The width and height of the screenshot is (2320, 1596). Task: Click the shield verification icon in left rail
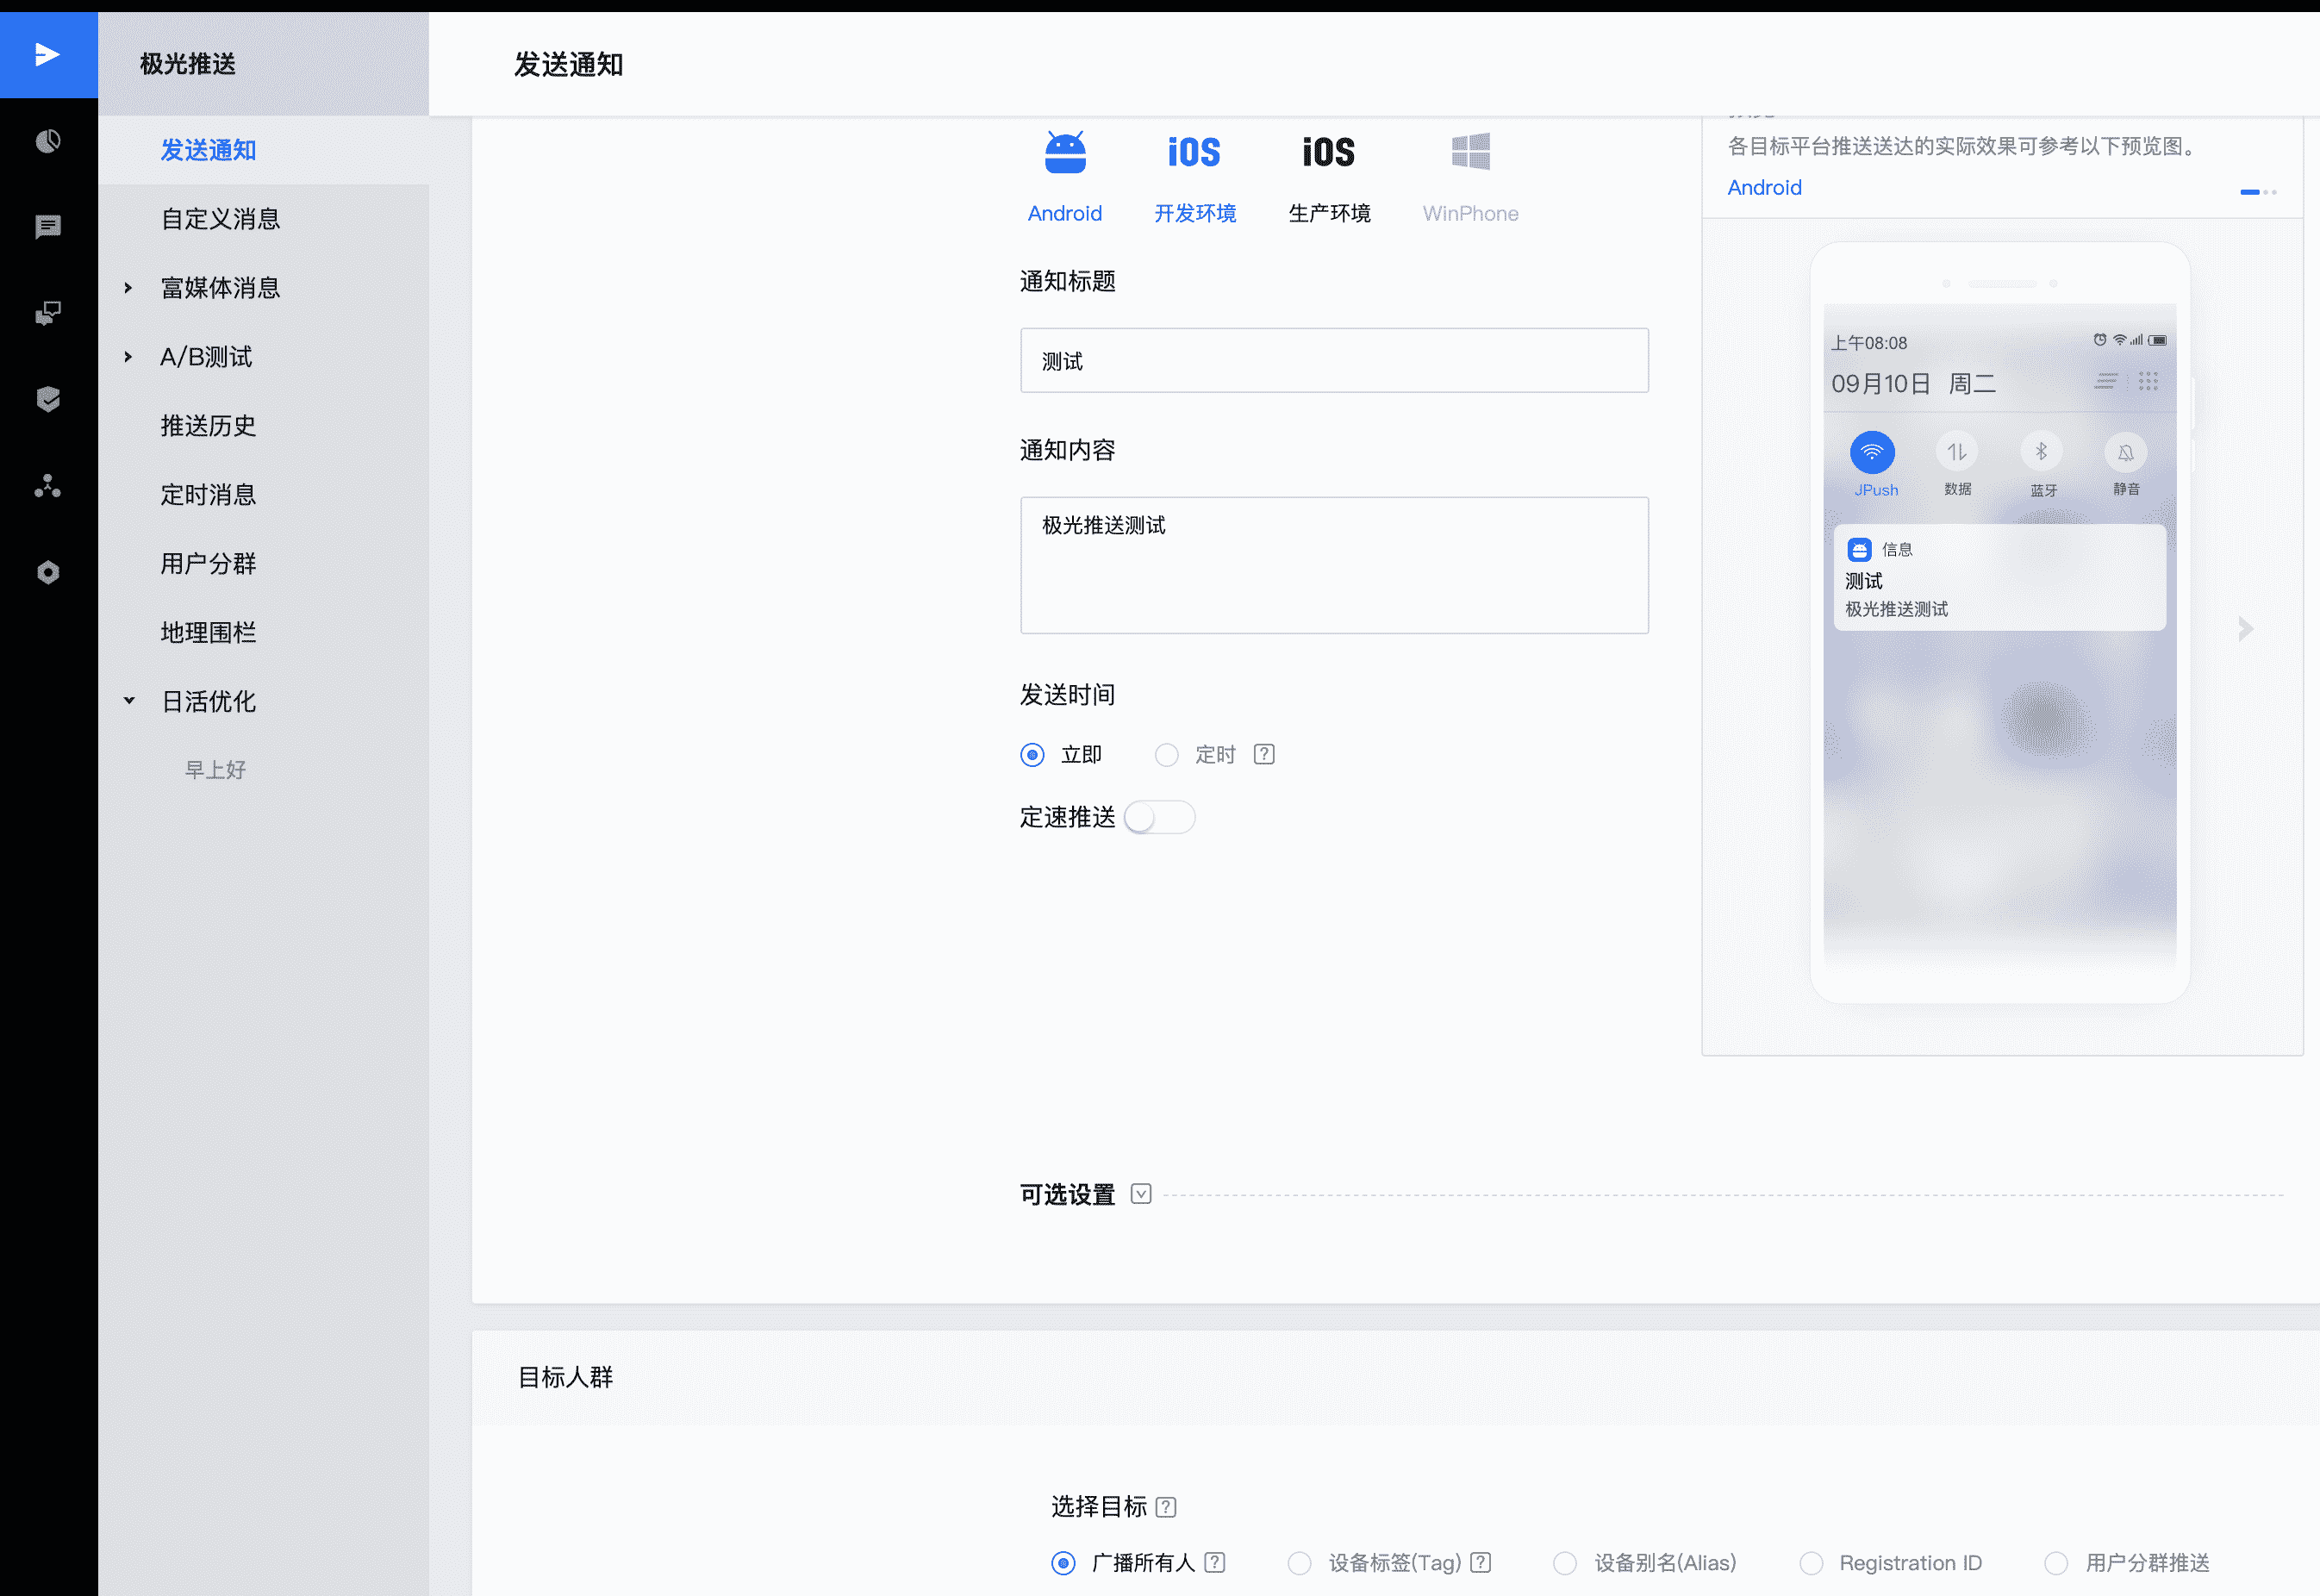[48, 399]
